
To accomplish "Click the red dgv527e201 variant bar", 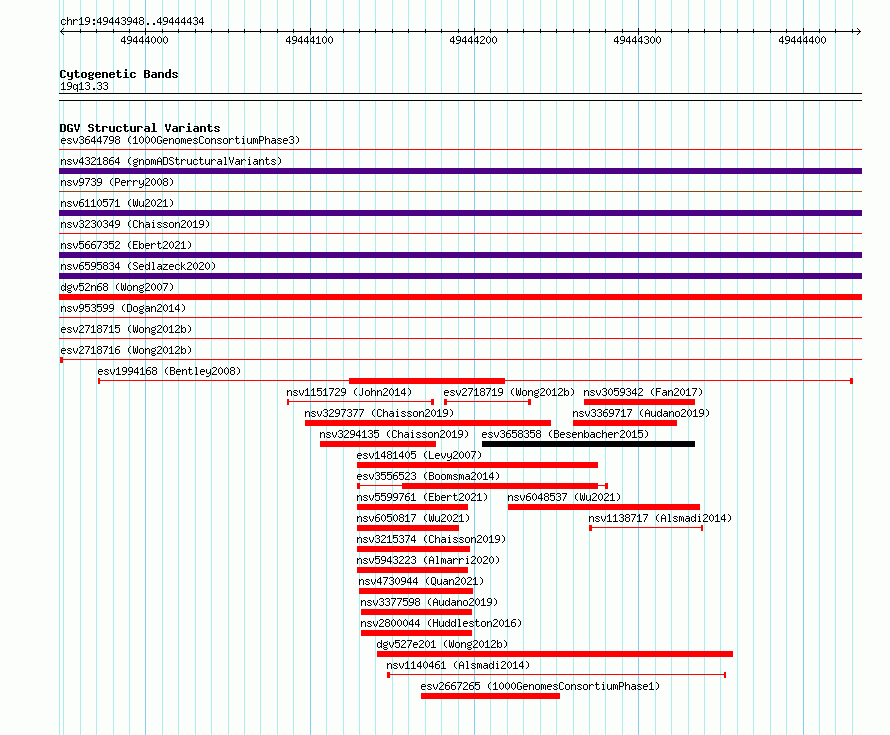I will pos(555,654).
